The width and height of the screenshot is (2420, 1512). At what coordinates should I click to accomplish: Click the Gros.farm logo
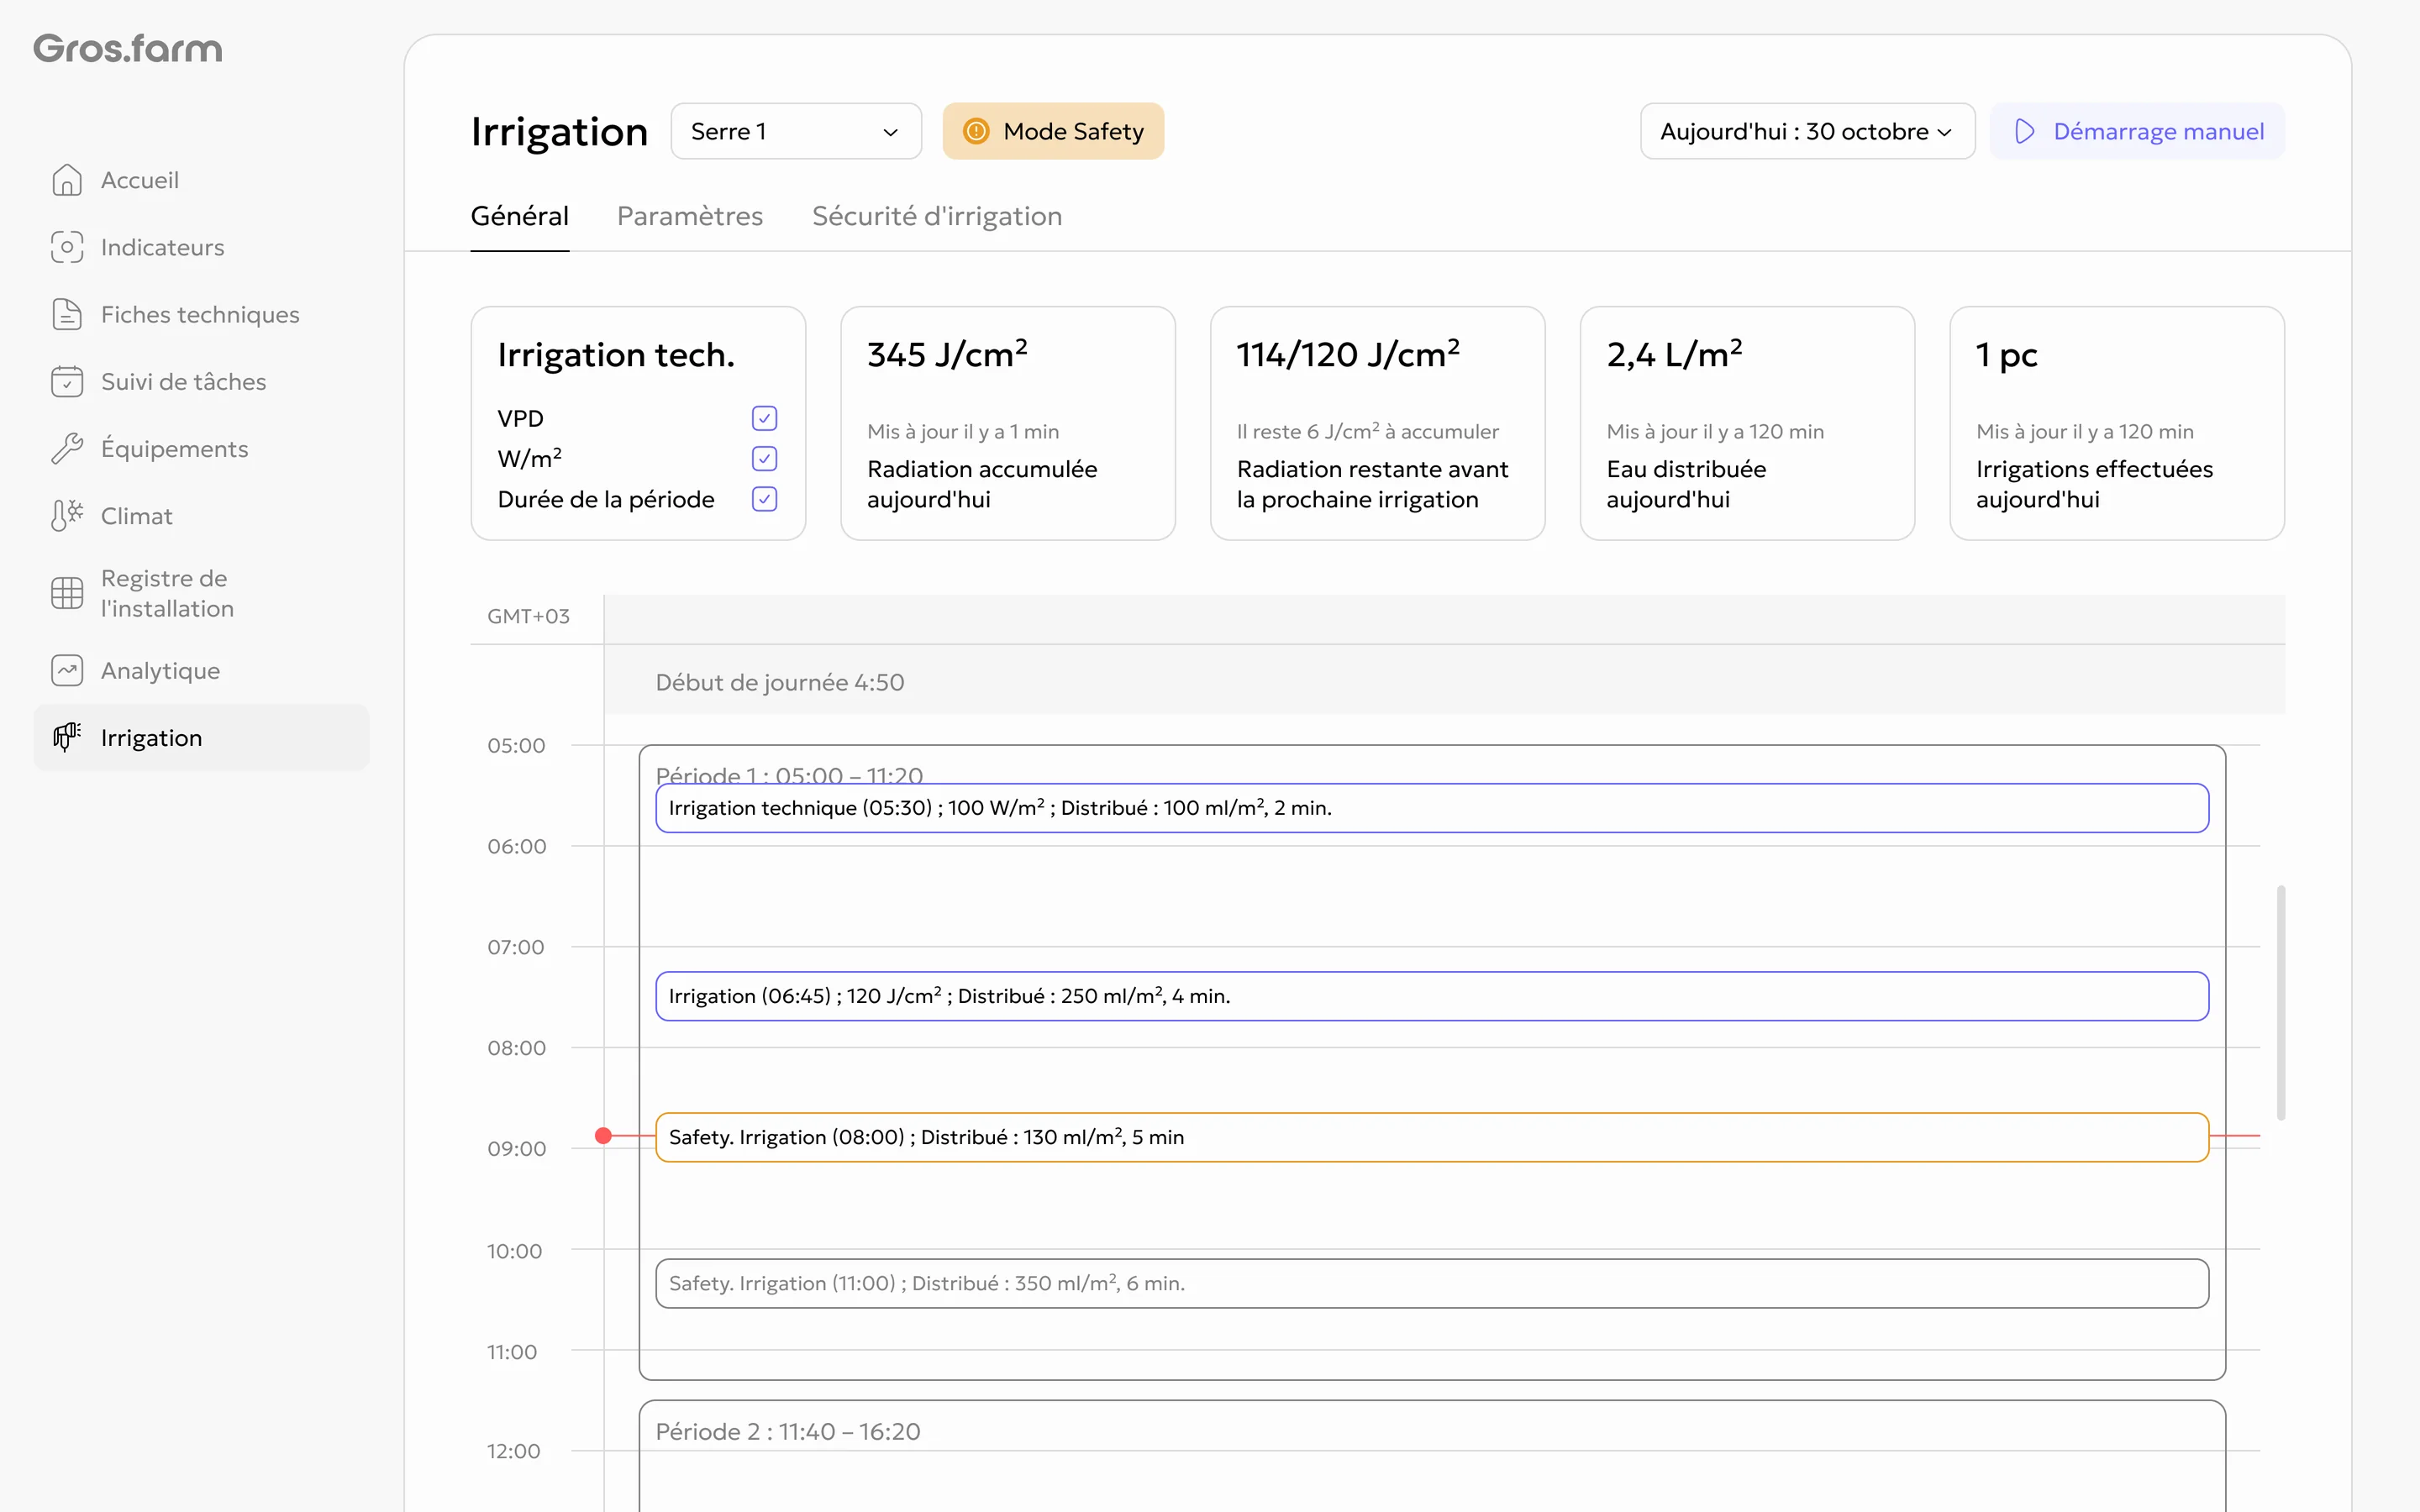tap(128, 48)
